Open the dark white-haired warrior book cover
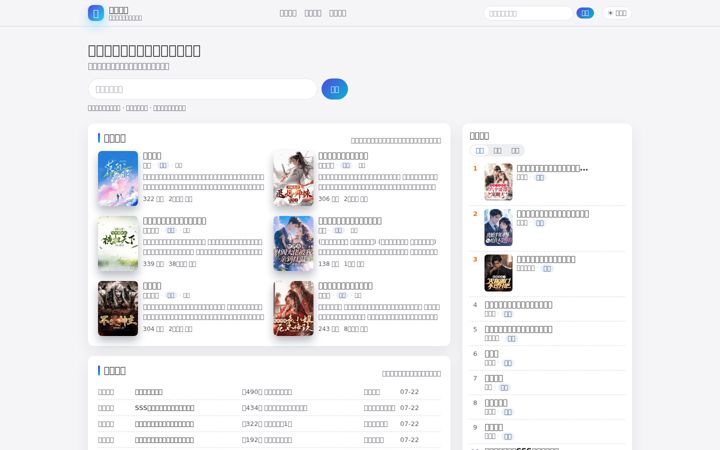This screenshot has width=720, height=450. 118,309
